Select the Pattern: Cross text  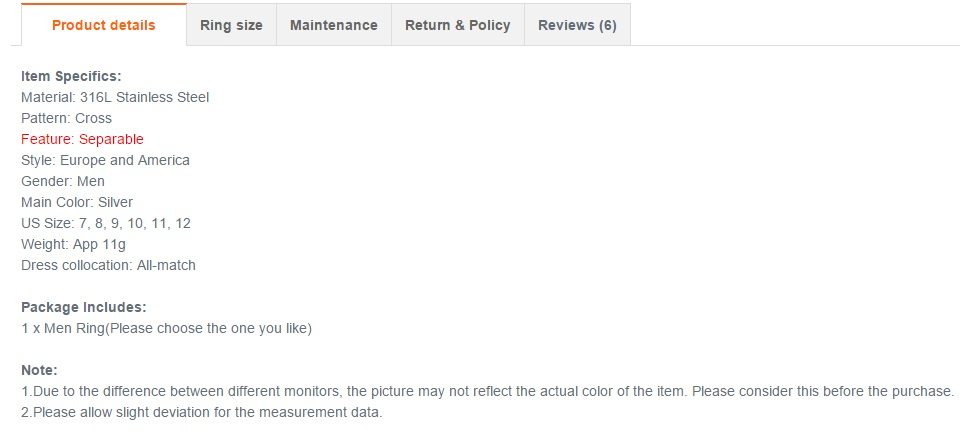pyautogui.click(x=66, y=118)
